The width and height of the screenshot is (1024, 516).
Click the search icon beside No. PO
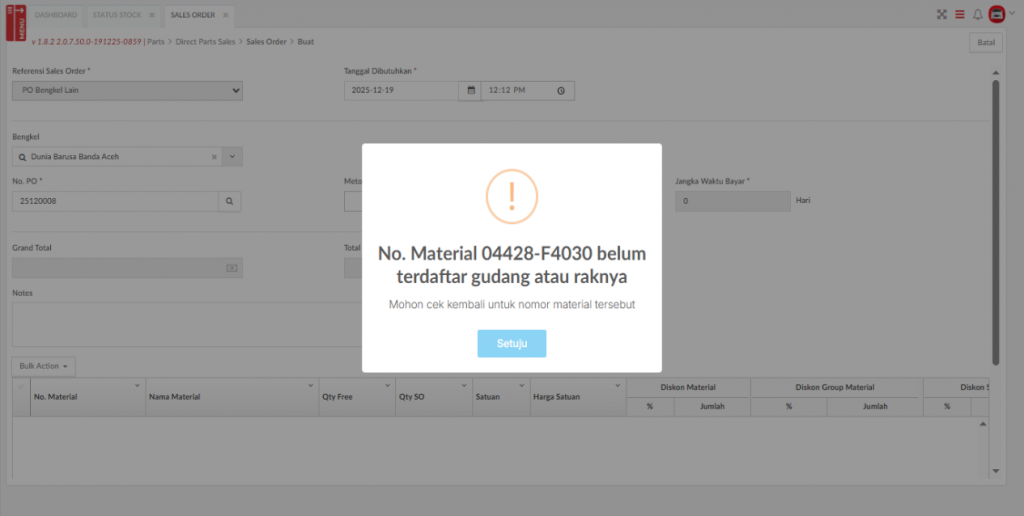tap(229, 201)
